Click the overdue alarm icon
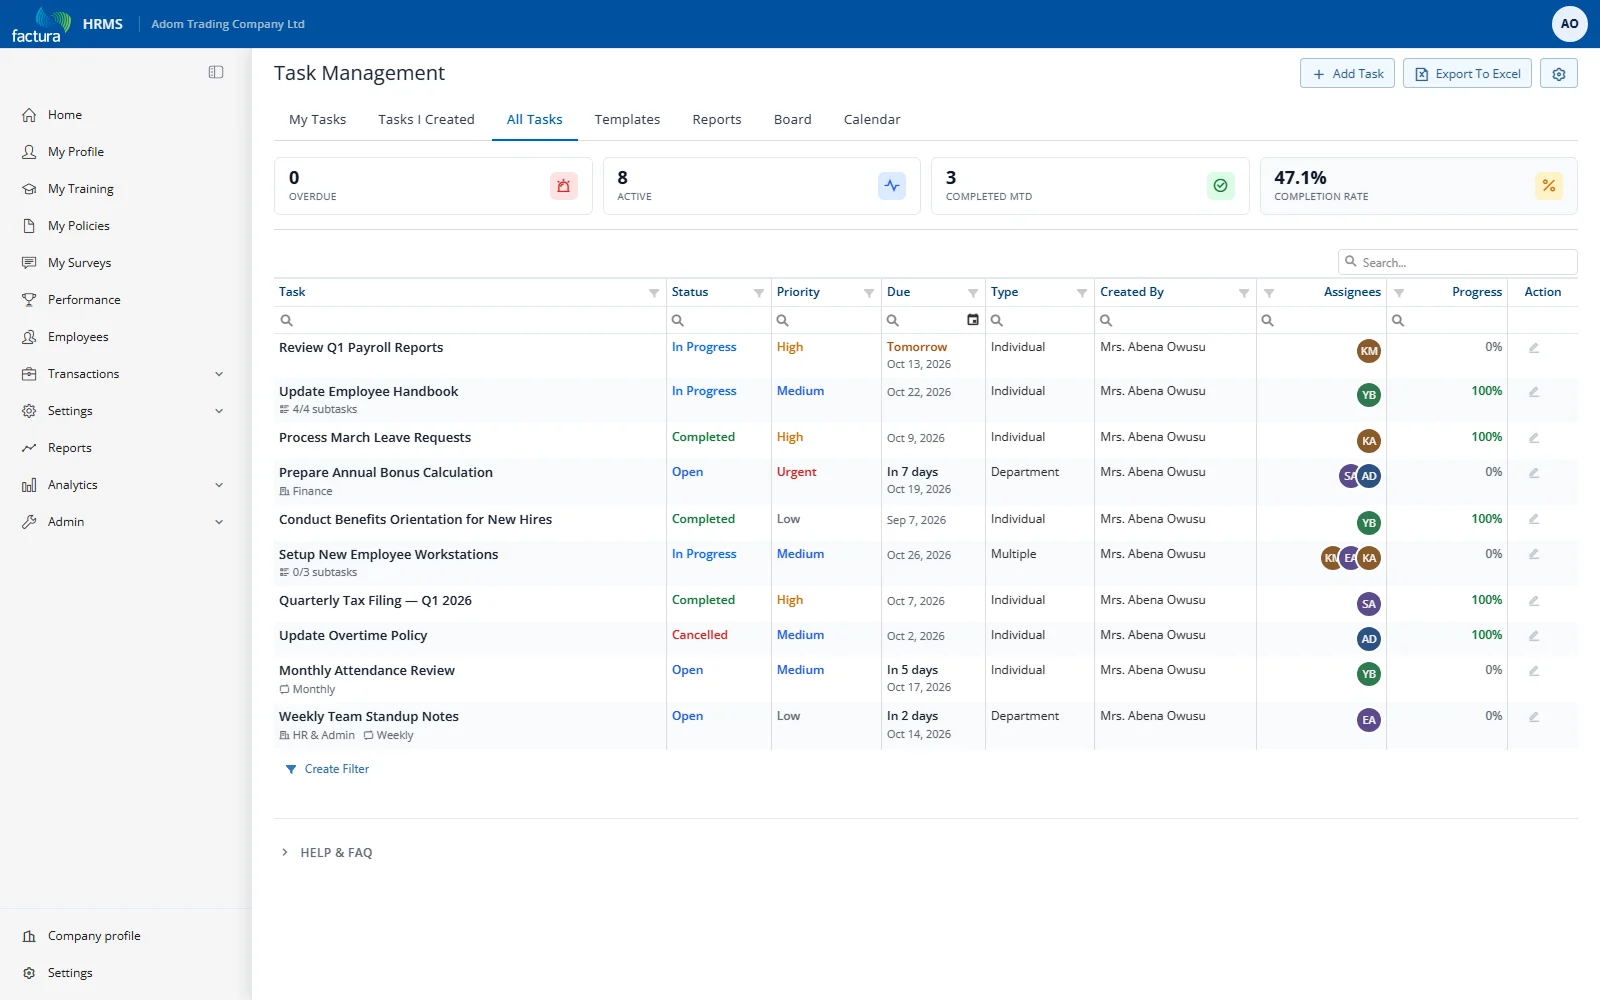1600x1000 pixels. (564, 186)
